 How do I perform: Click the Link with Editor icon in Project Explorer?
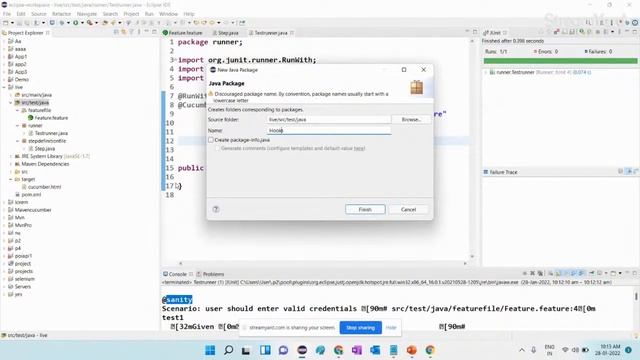[x=124, y=32]
